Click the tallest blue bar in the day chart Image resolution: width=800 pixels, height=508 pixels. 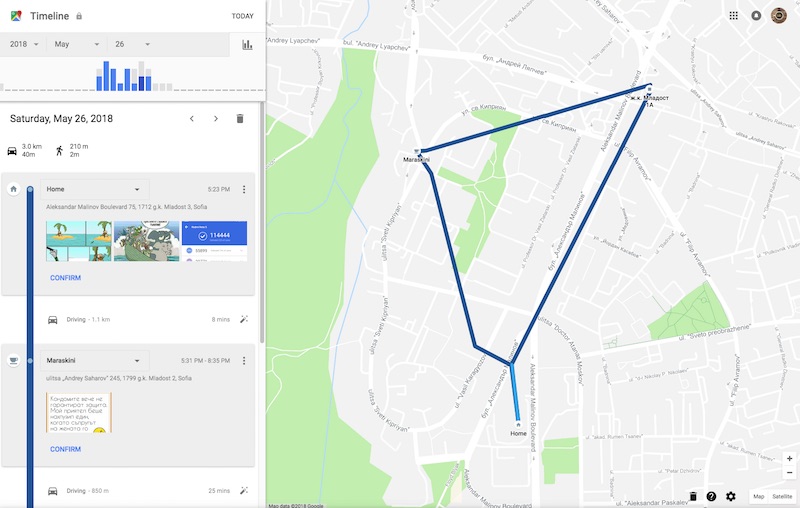[106, 76]
